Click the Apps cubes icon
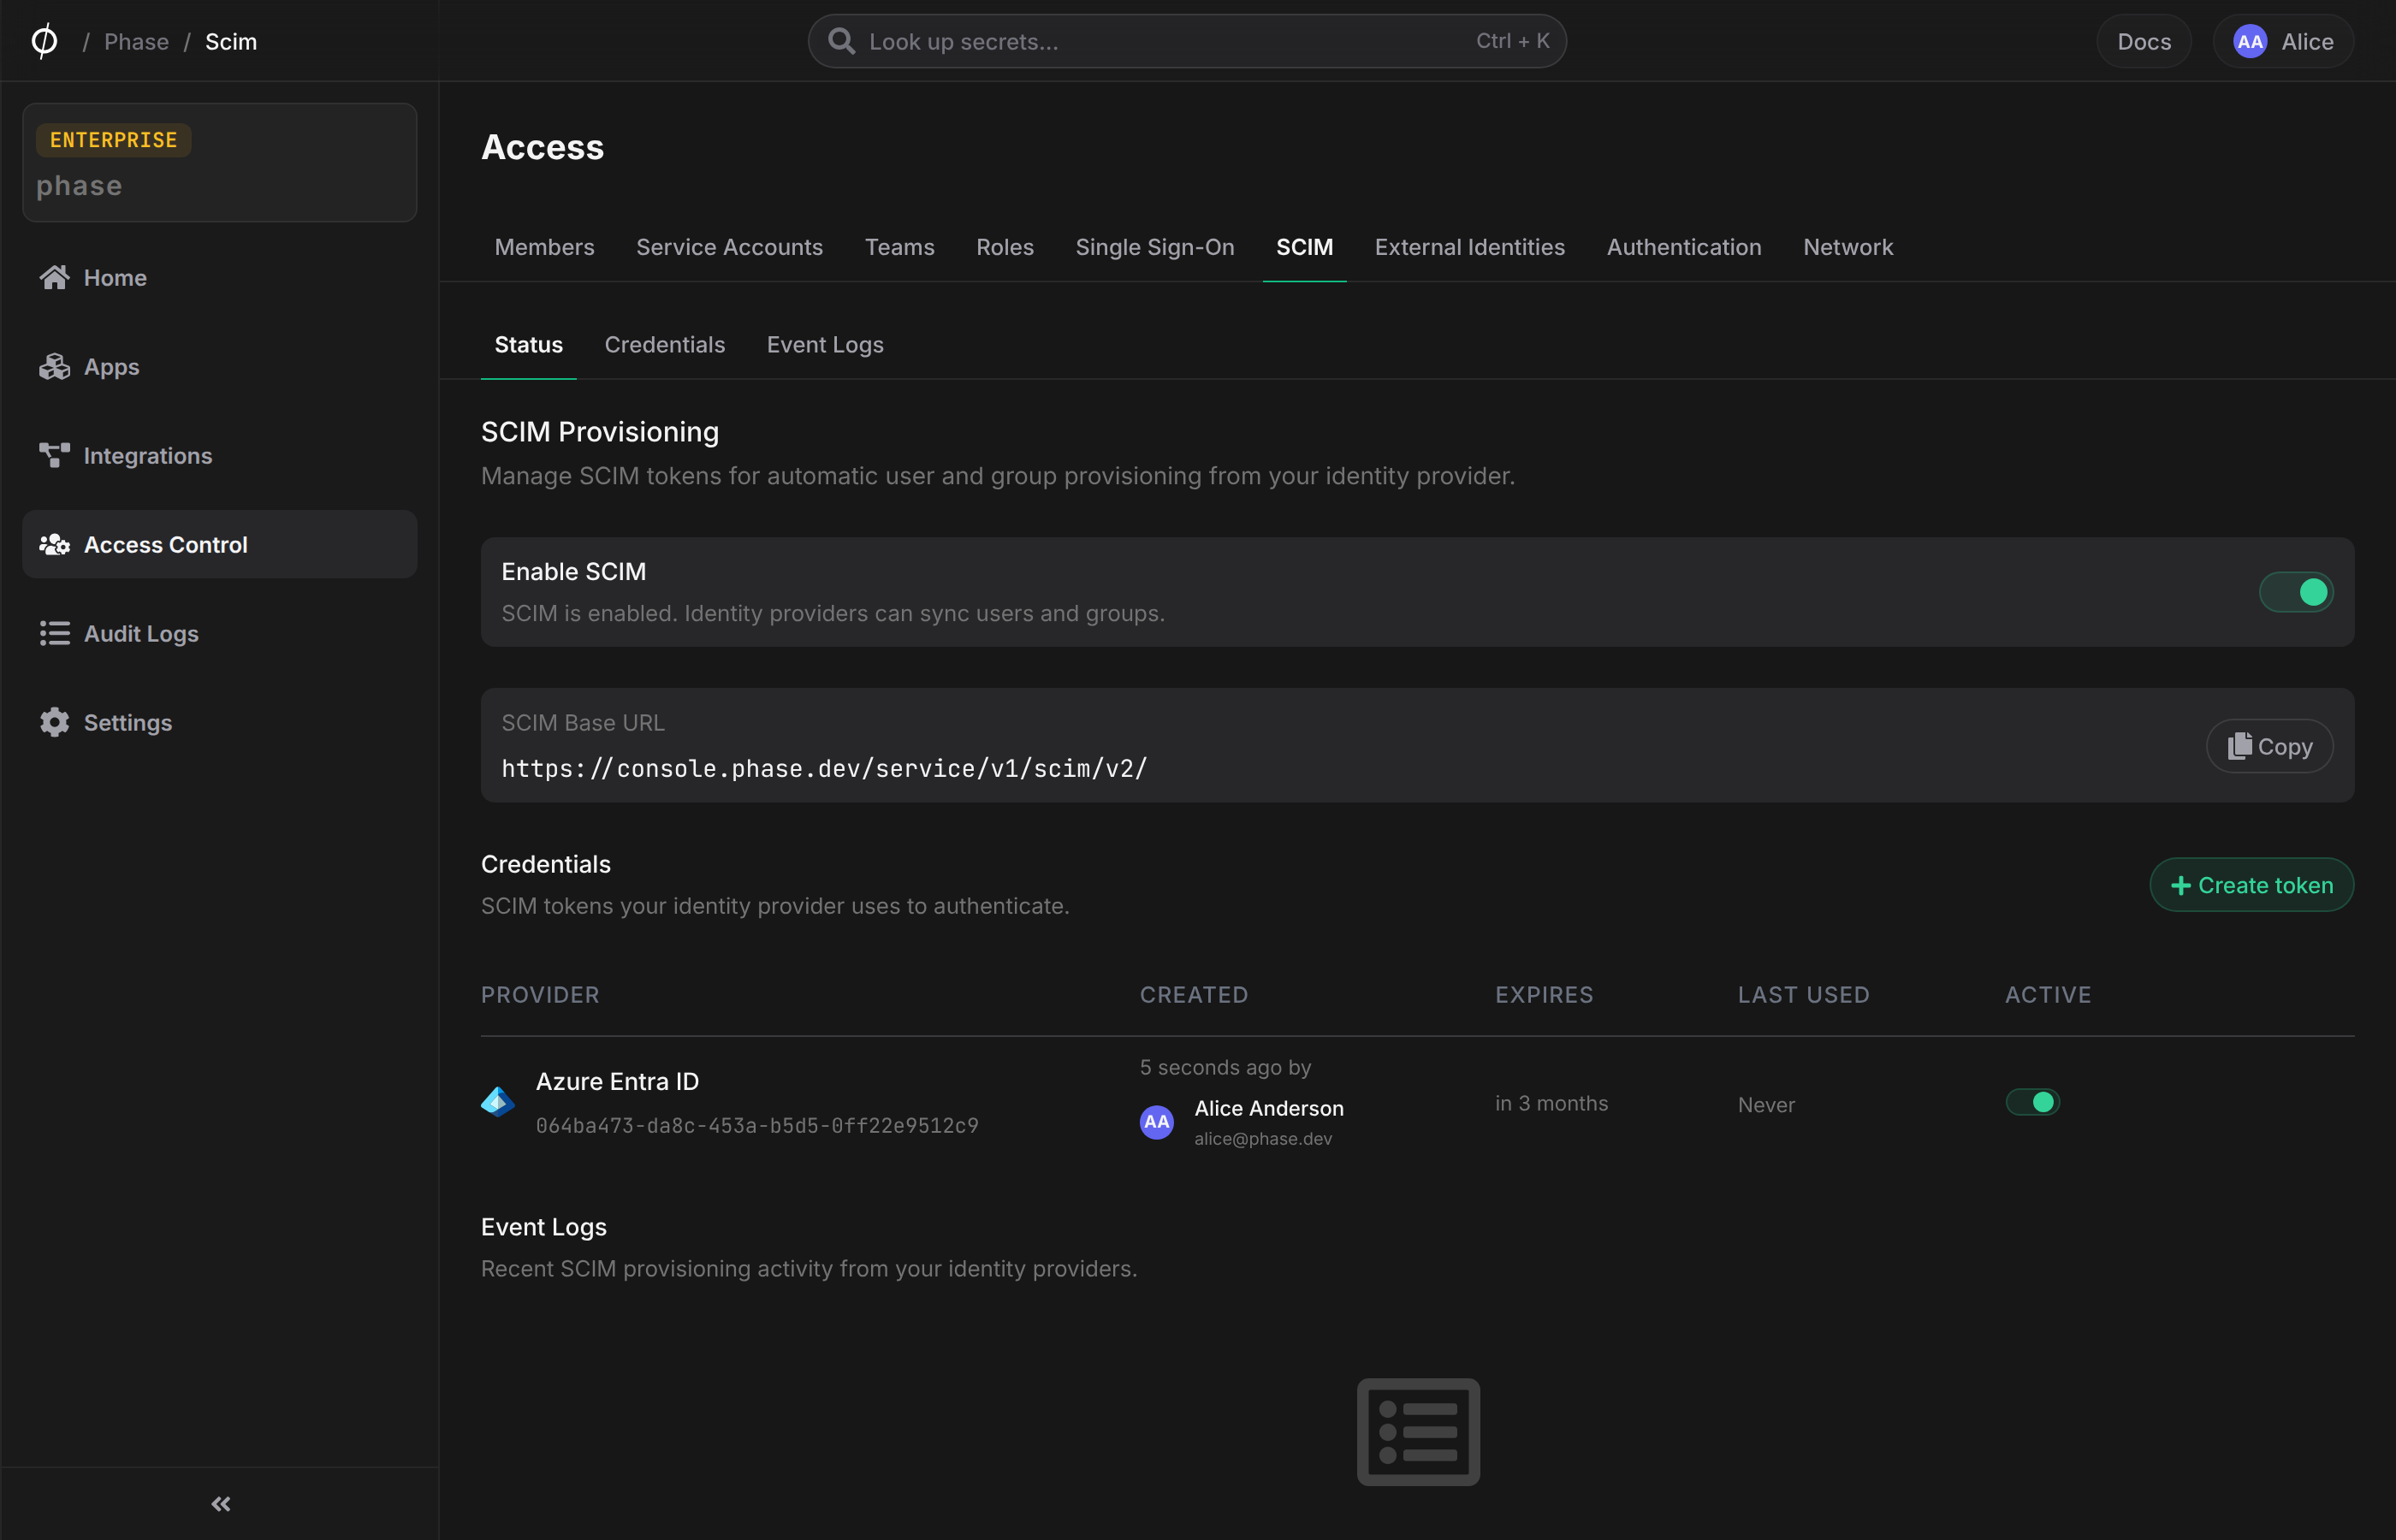The width and height of the screenshot is (2396, 1540). 54,367
